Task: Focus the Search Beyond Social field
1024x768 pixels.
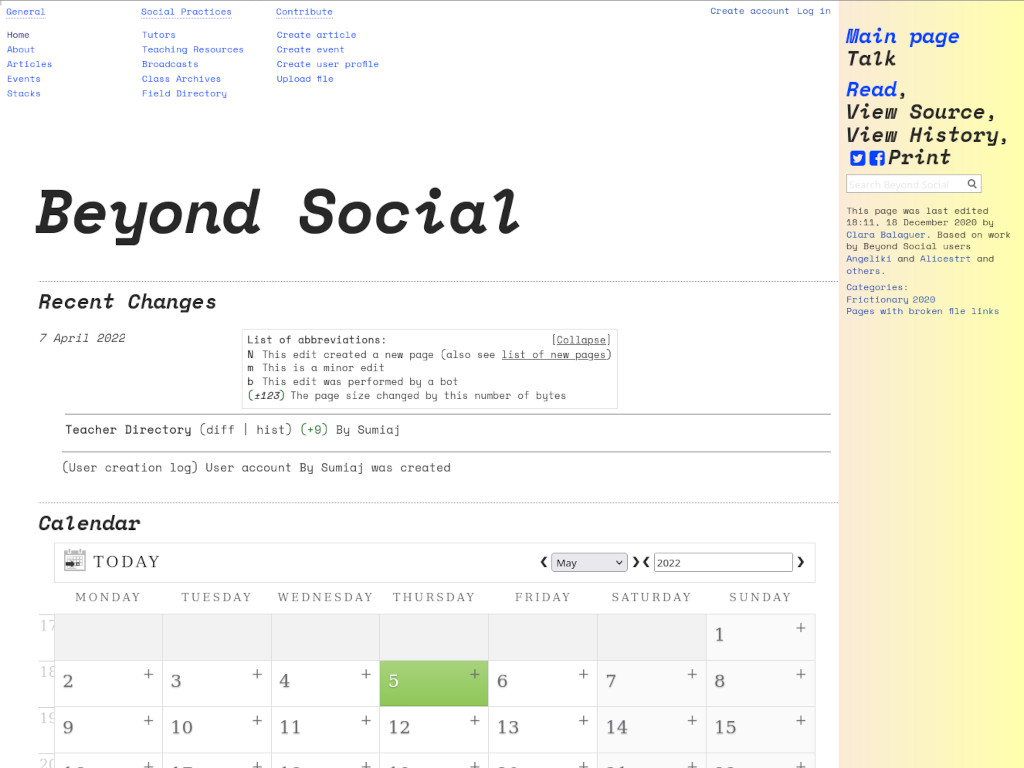Action: (905, 184)
